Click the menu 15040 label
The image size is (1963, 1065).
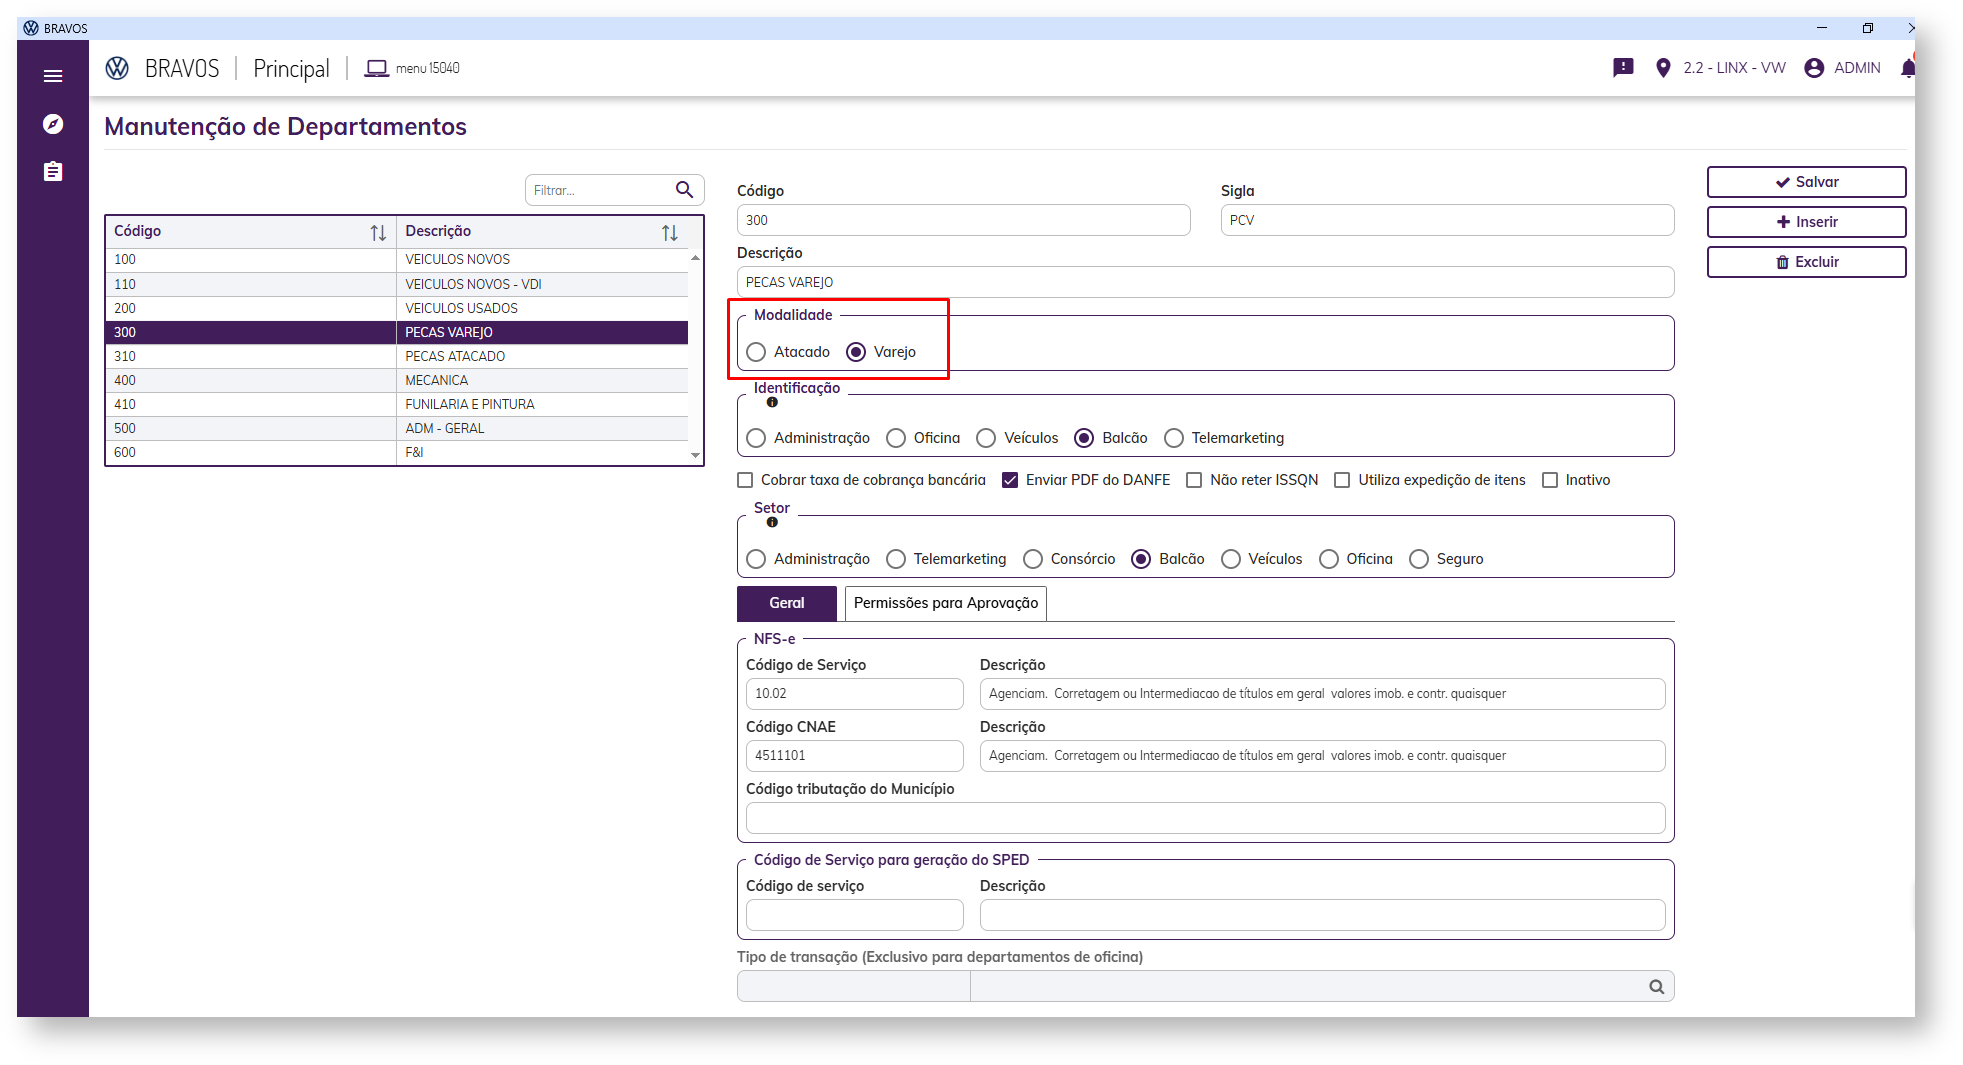(428, 68)
